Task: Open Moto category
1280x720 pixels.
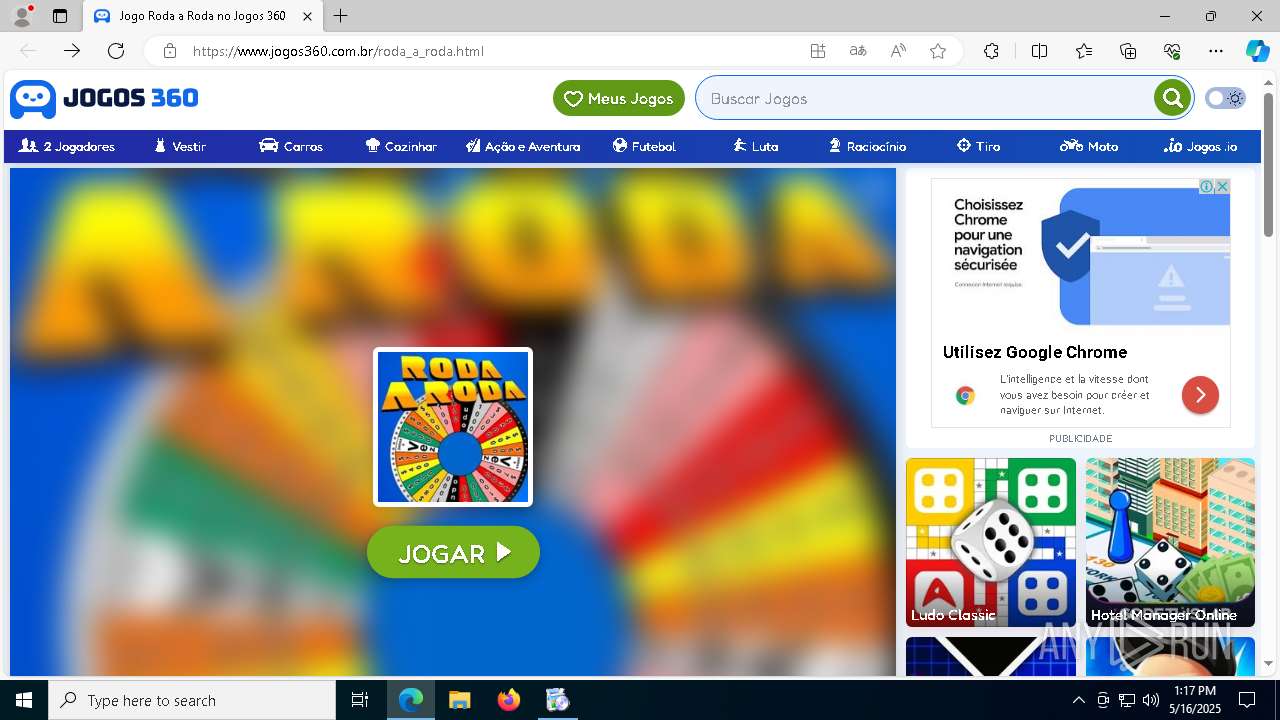Action: click(x=1089, y=146)
